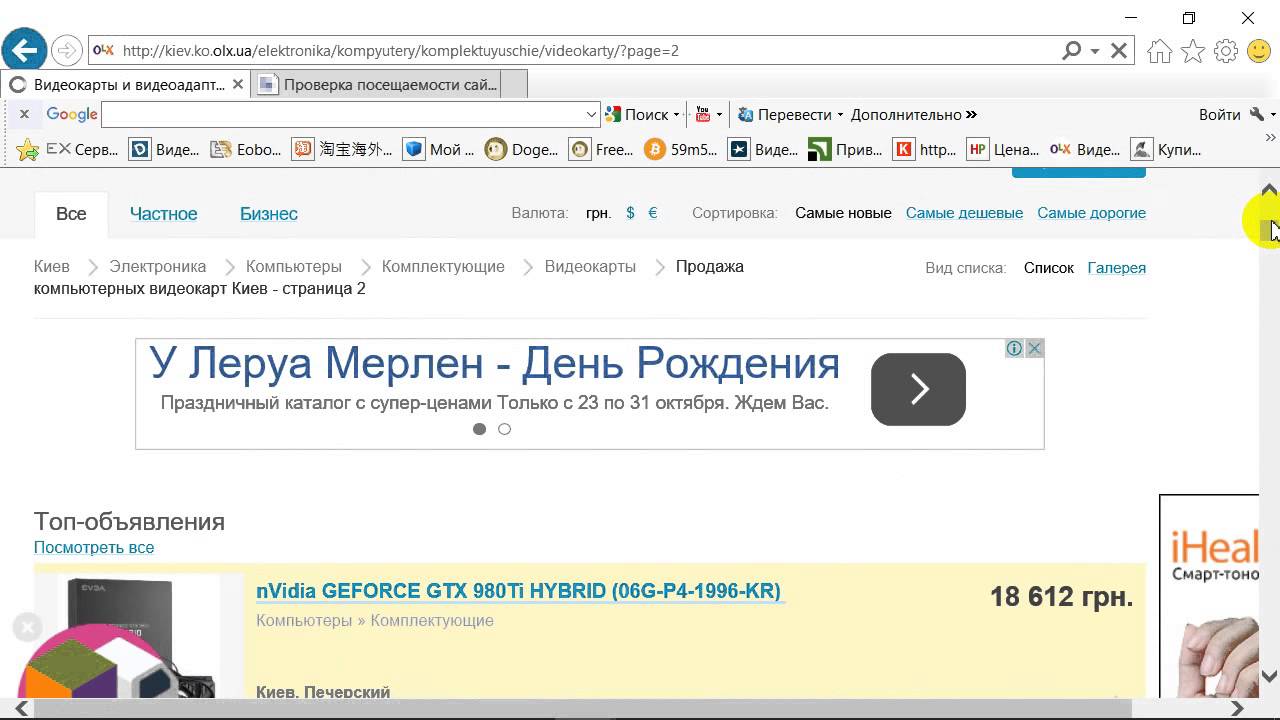Viewport: 1280px width, 720px height.
Task: Switch currency to dollars
Action: [x=630, y=213]
